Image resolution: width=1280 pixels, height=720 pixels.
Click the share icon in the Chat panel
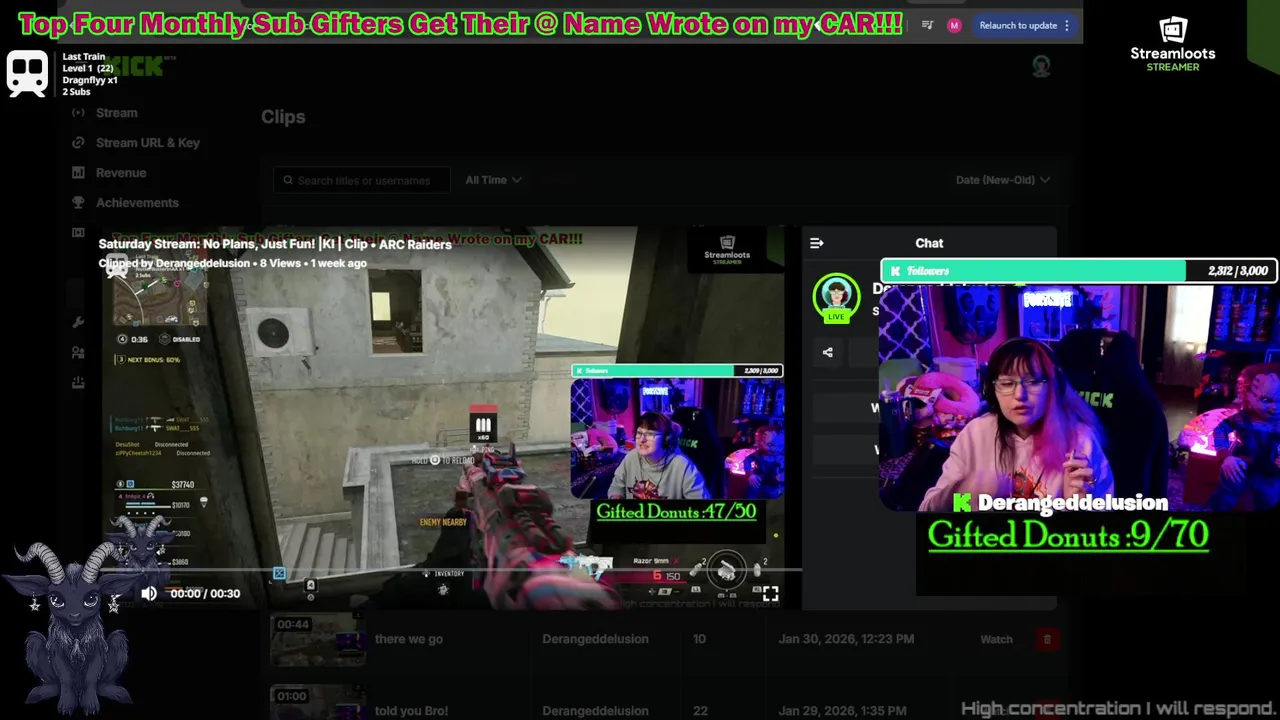point(827,352)
